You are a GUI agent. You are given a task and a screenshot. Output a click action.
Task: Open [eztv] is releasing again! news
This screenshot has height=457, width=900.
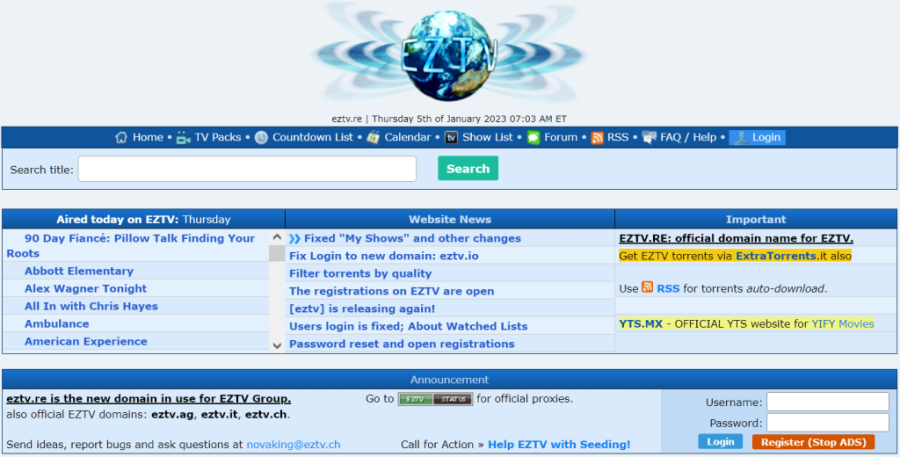[362, 309]
